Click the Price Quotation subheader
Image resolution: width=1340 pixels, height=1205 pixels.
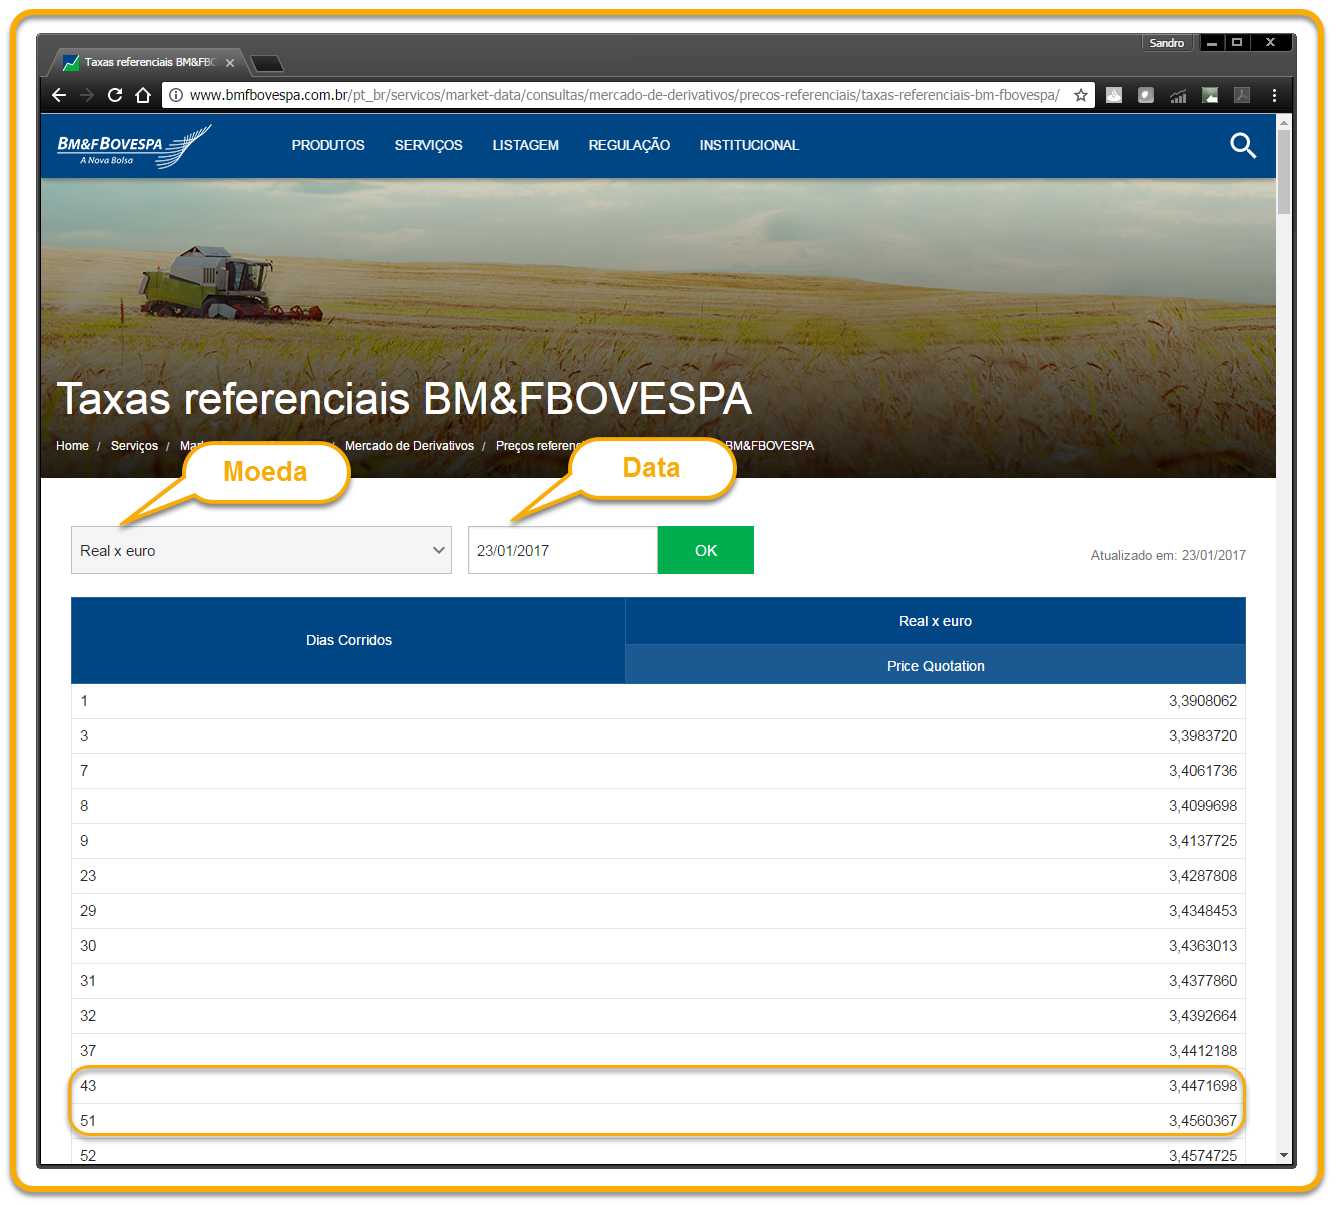[935, 666]
